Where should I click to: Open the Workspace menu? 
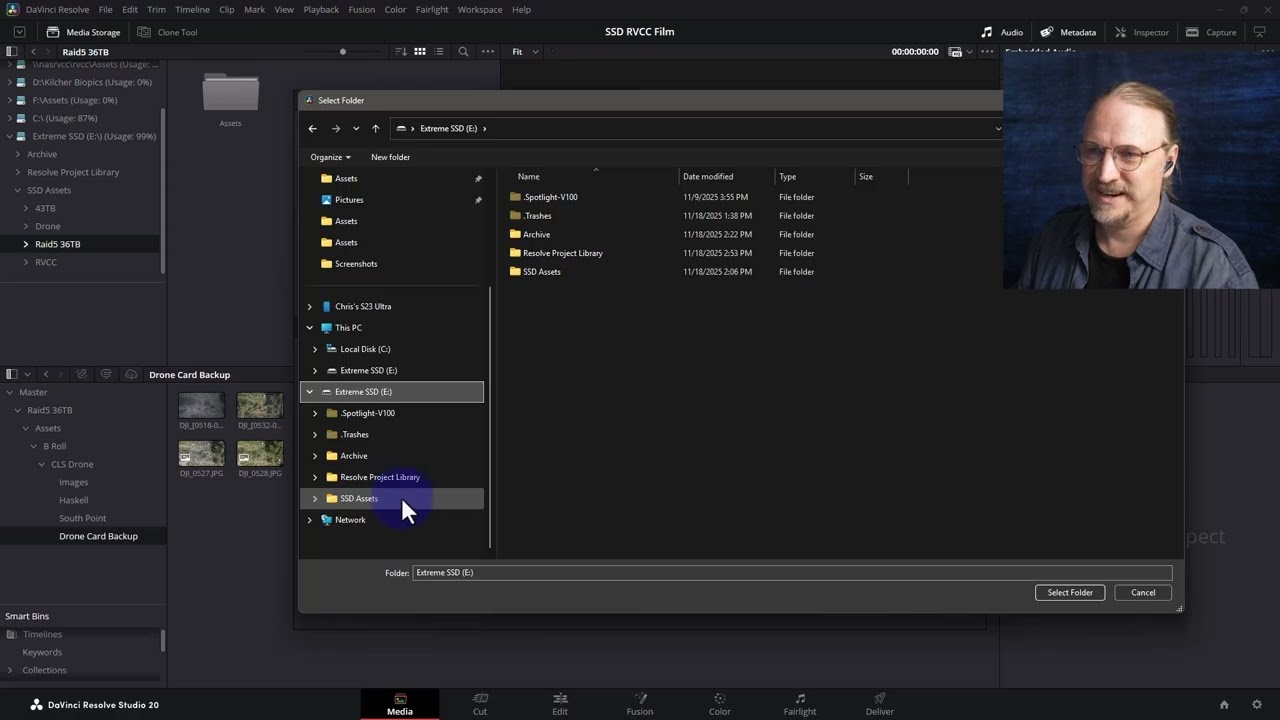tap(480, 9)
